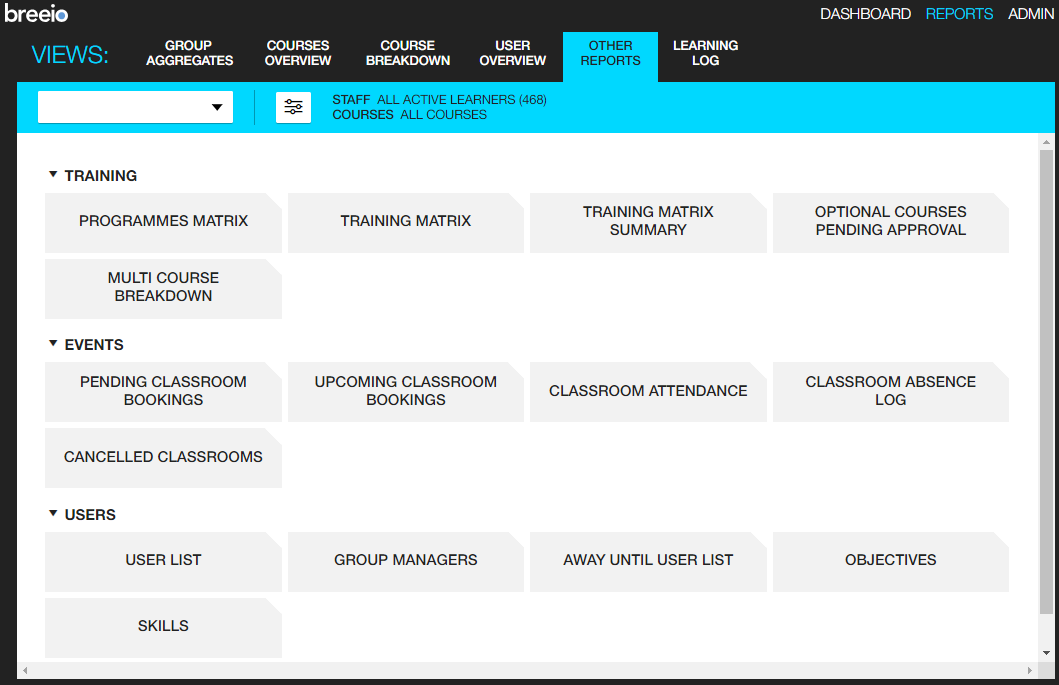The width and height of the screenshot is (1059, 685).
Task: Switch to the Learning Log view
Action: (x=705, y=53)
